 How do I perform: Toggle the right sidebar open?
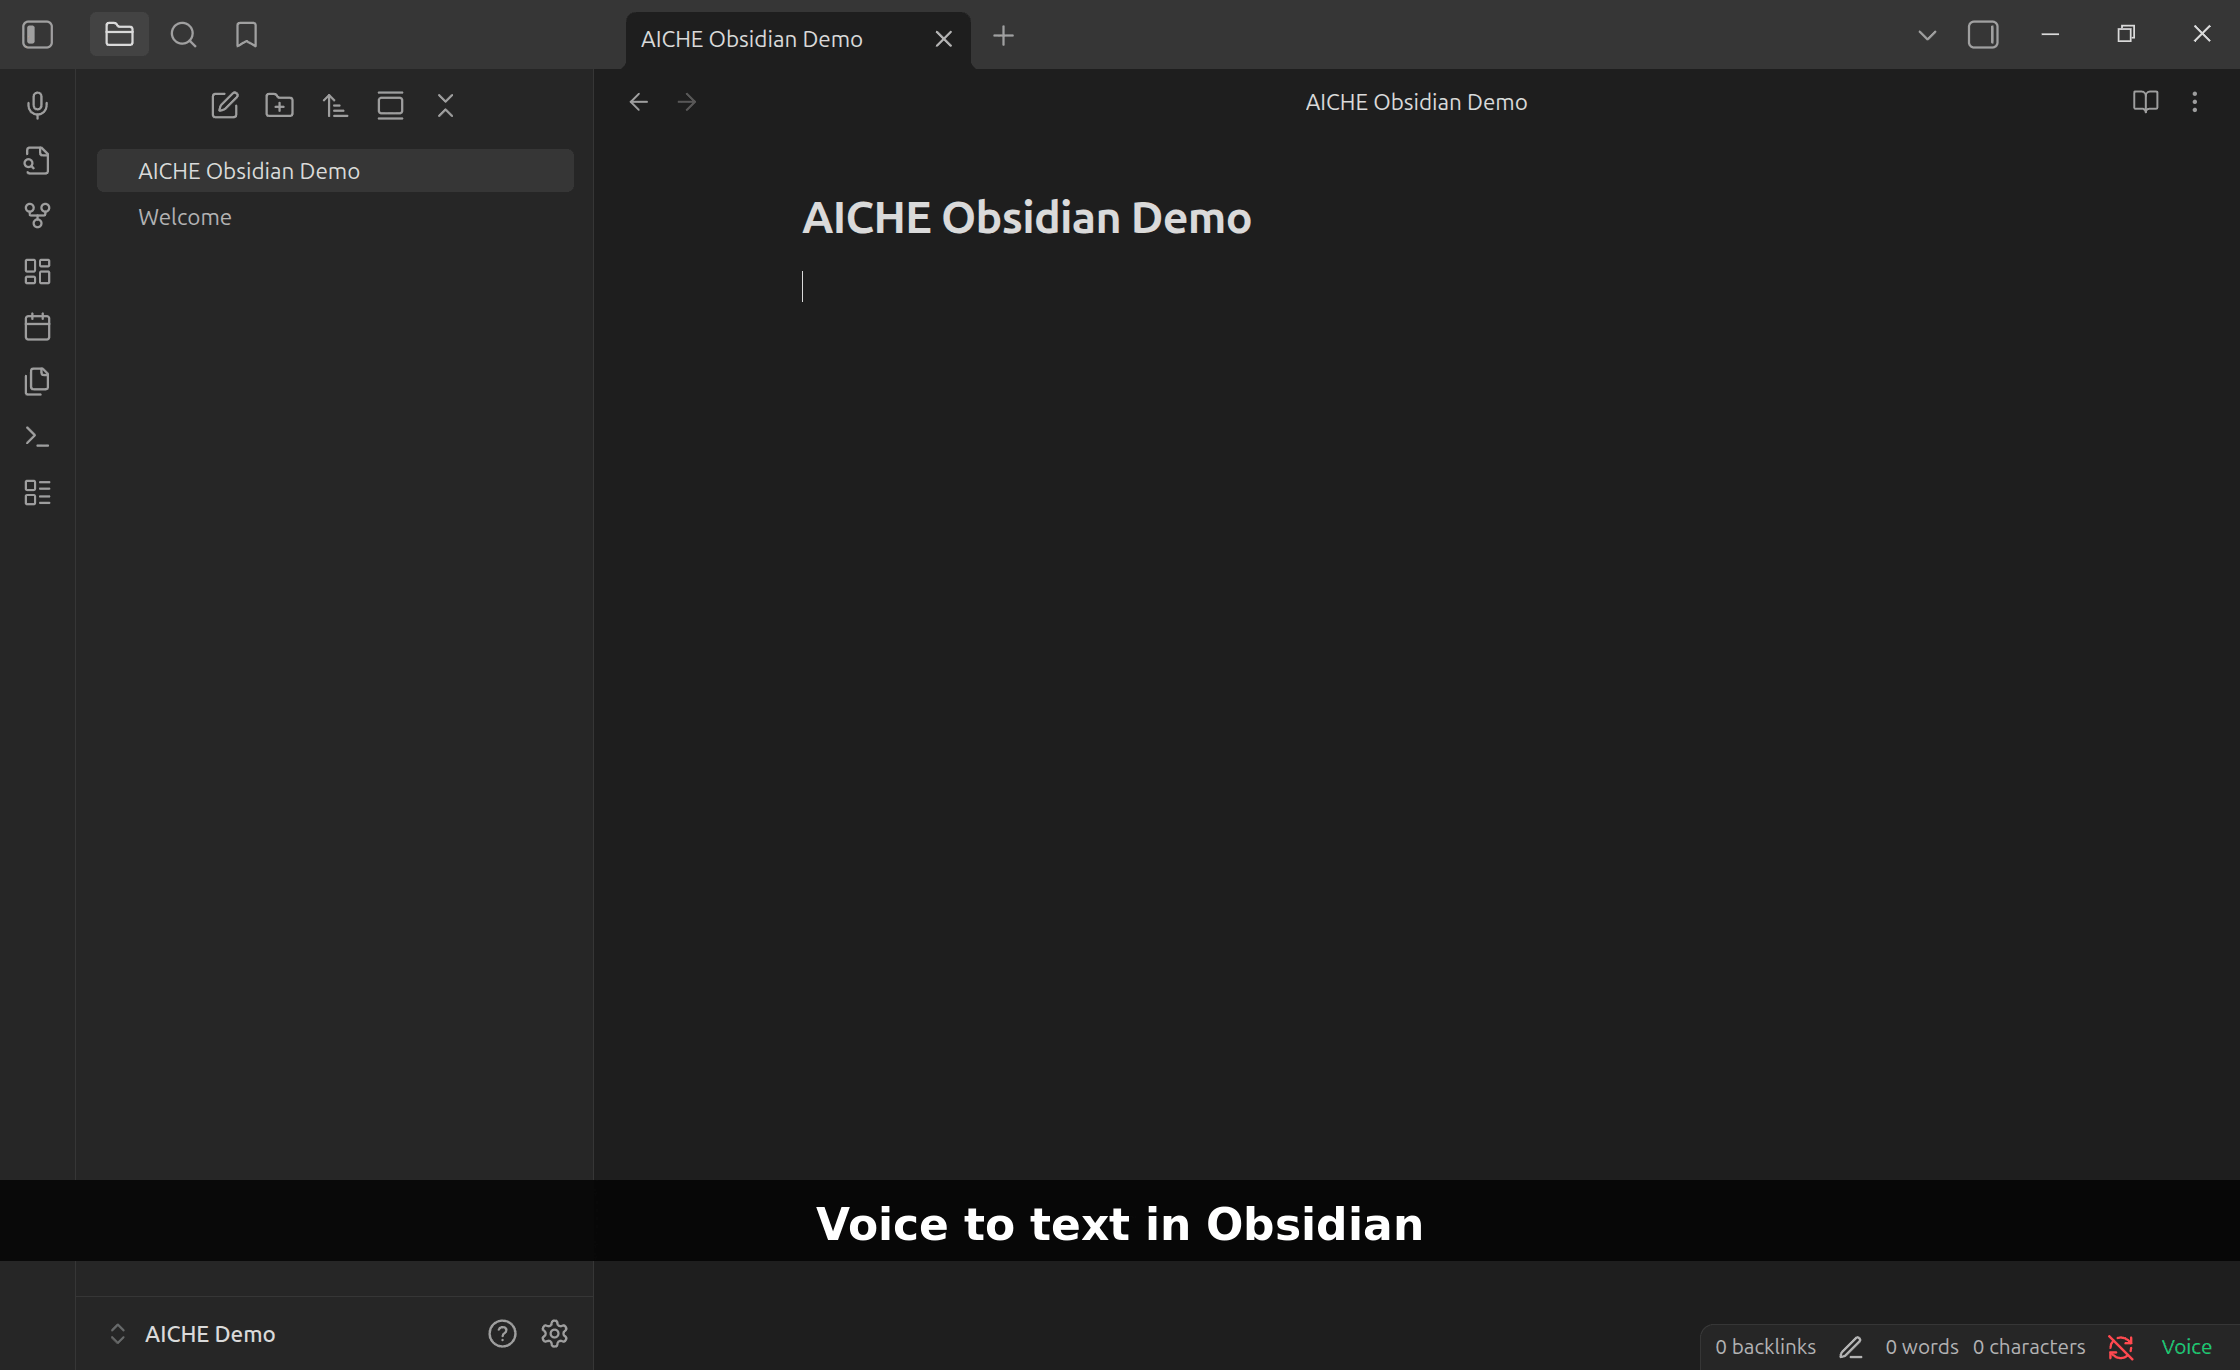1983,34
